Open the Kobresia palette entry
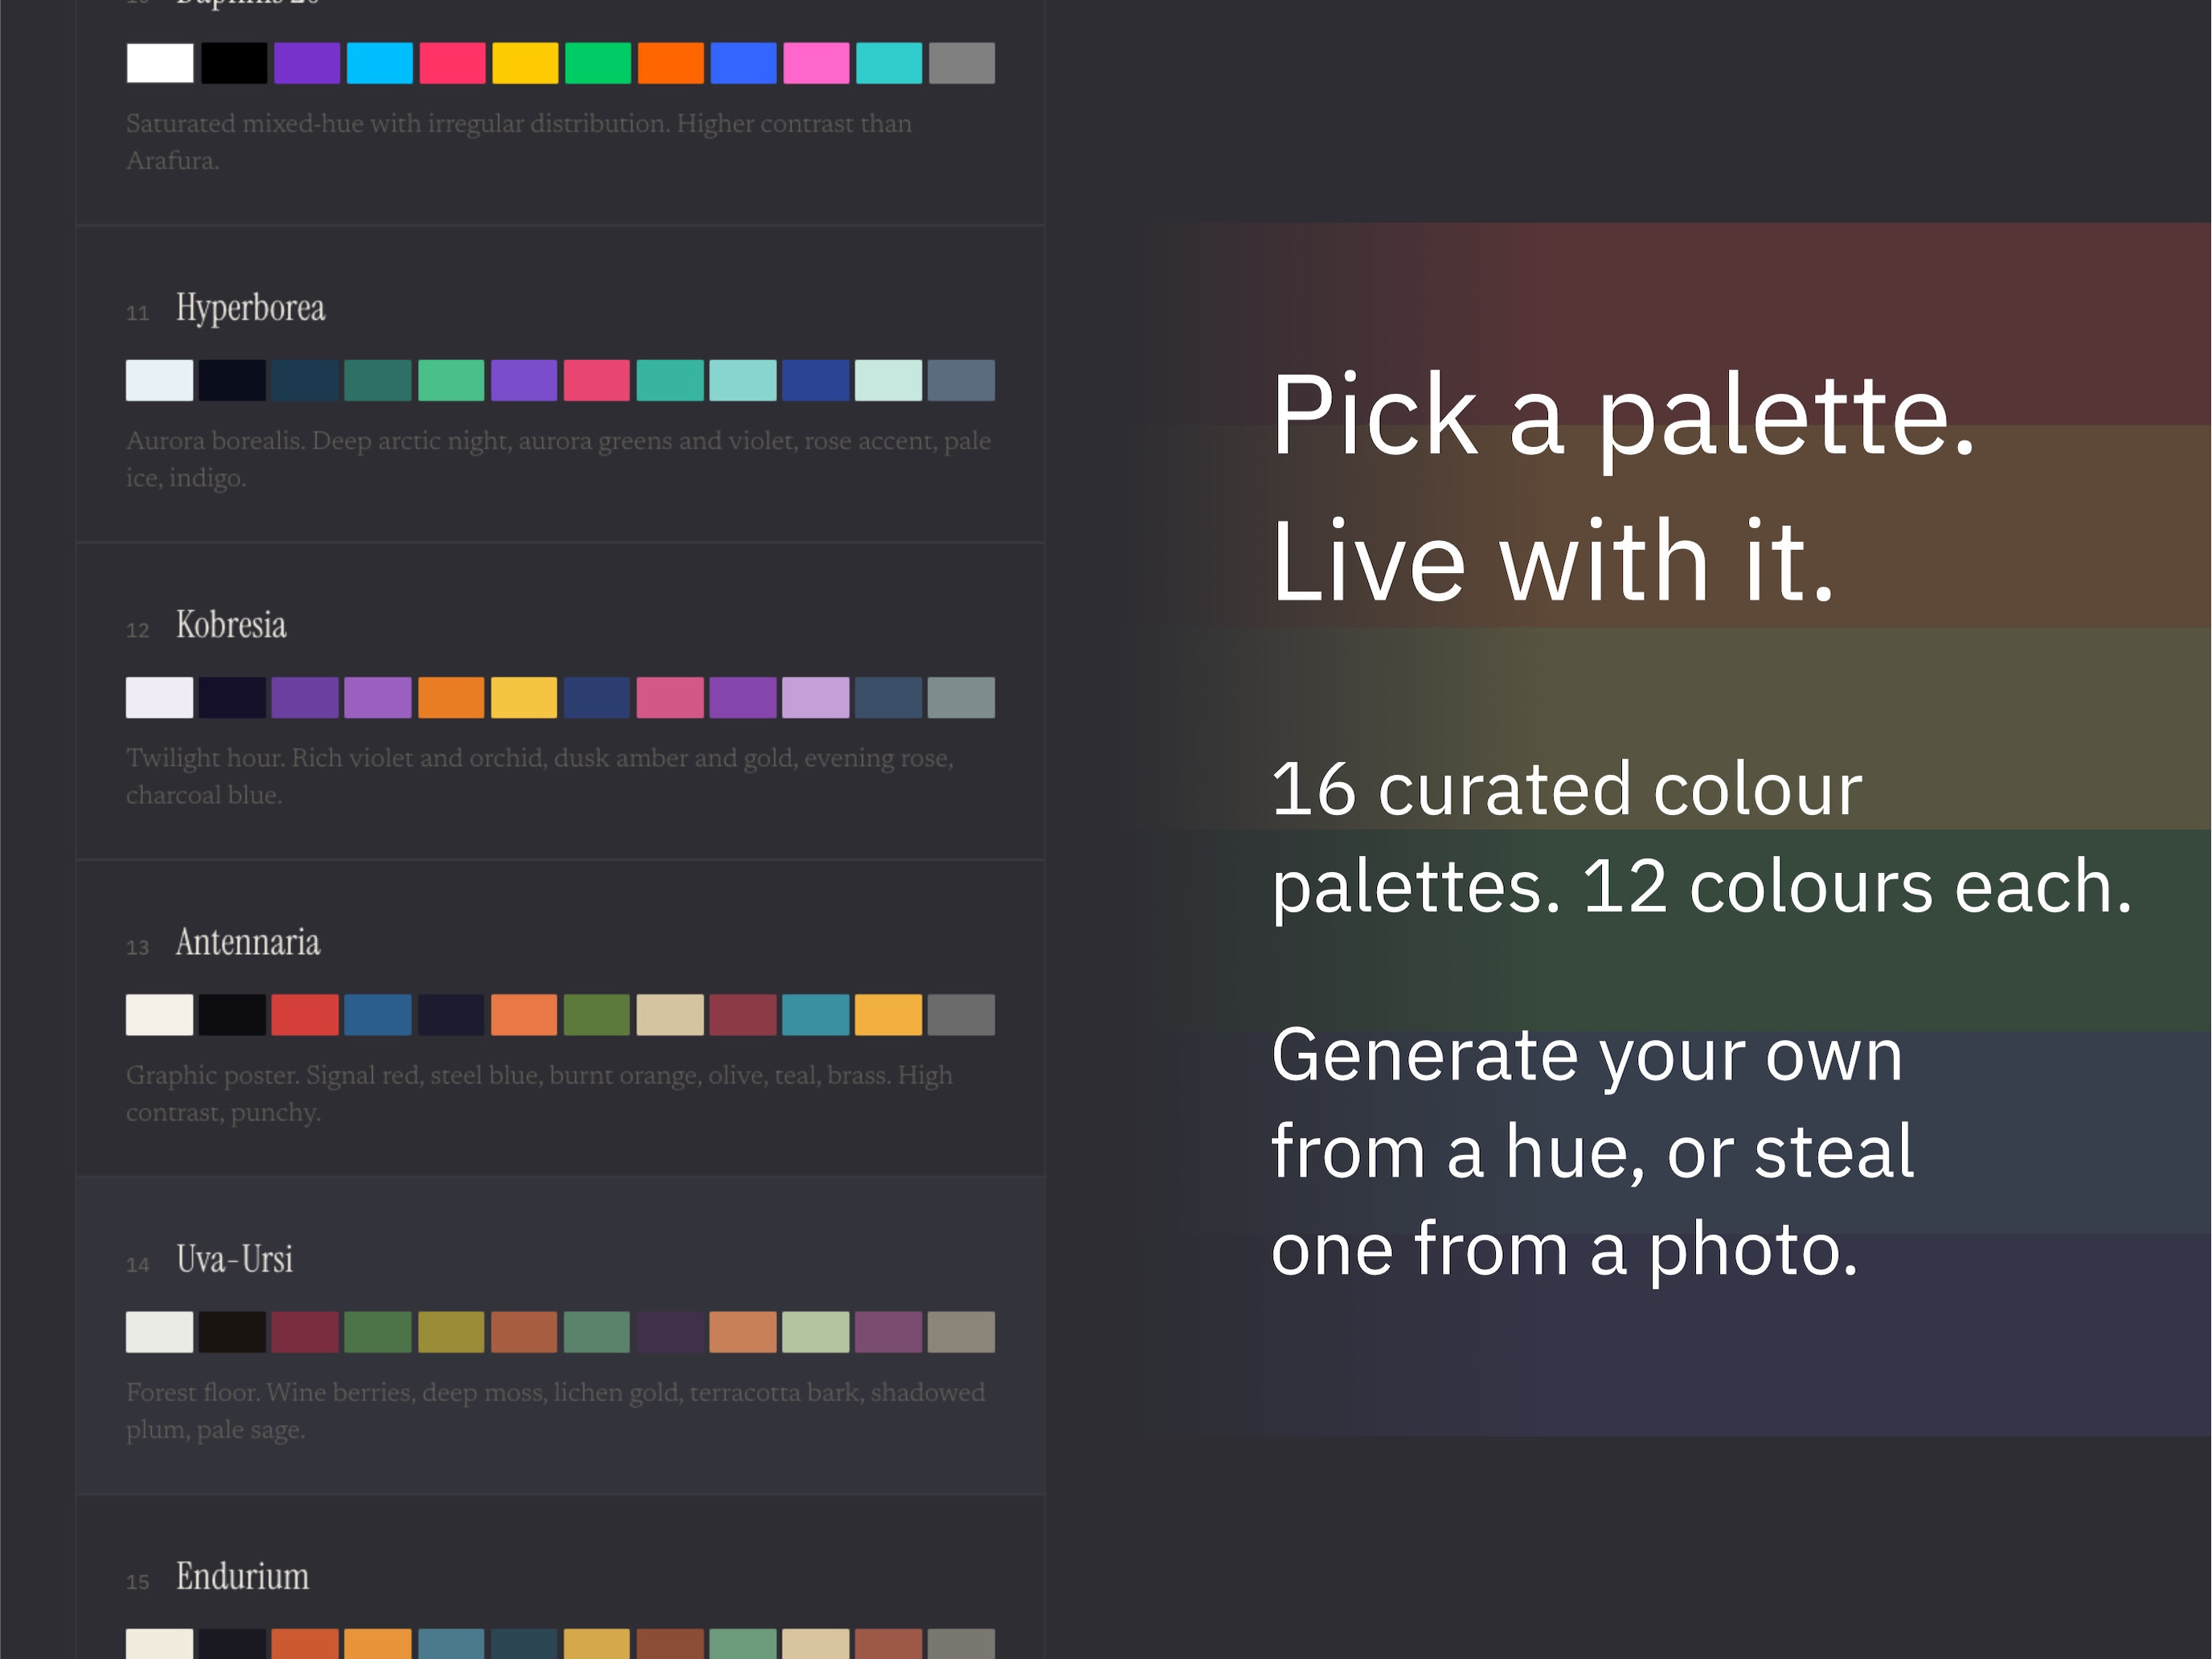The height and width of the screenshot is (1659, 2212). pyautogui.click(x=560, y=702)
